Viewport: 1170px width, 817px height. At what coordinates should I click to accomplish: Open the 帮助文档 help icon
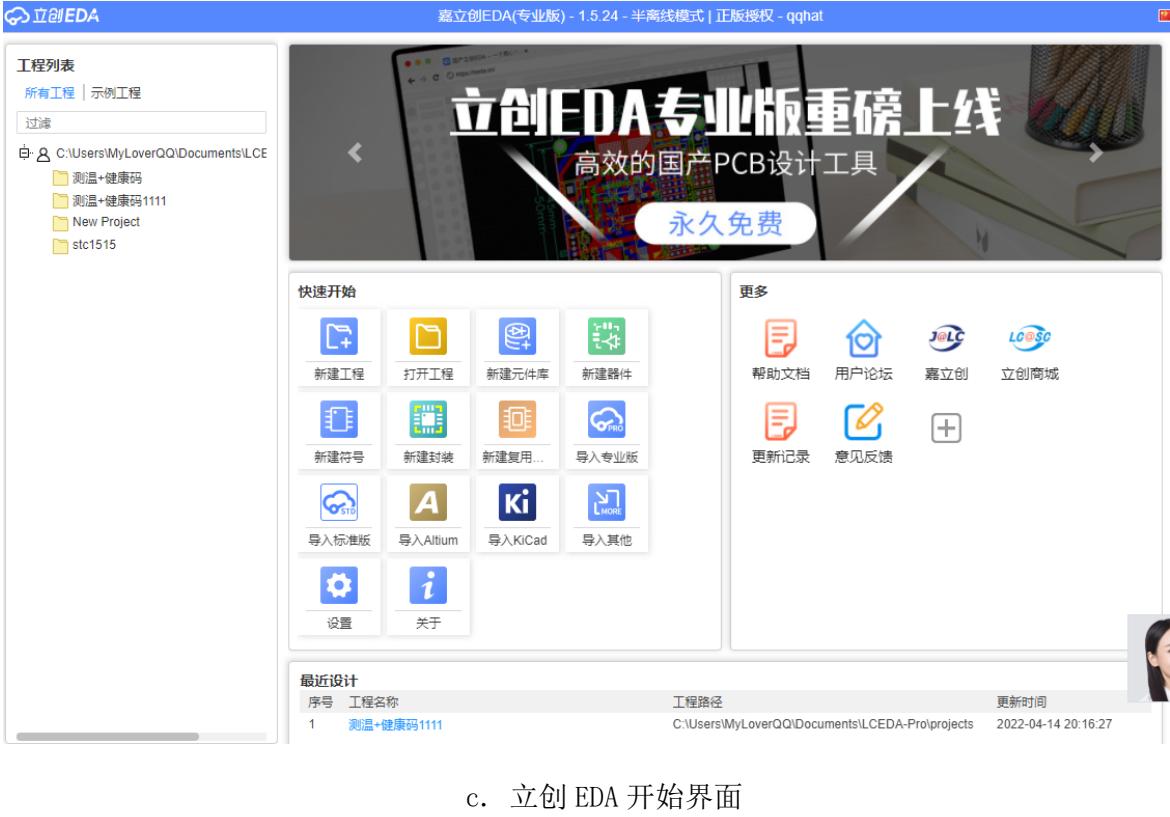tap(781, 338)
